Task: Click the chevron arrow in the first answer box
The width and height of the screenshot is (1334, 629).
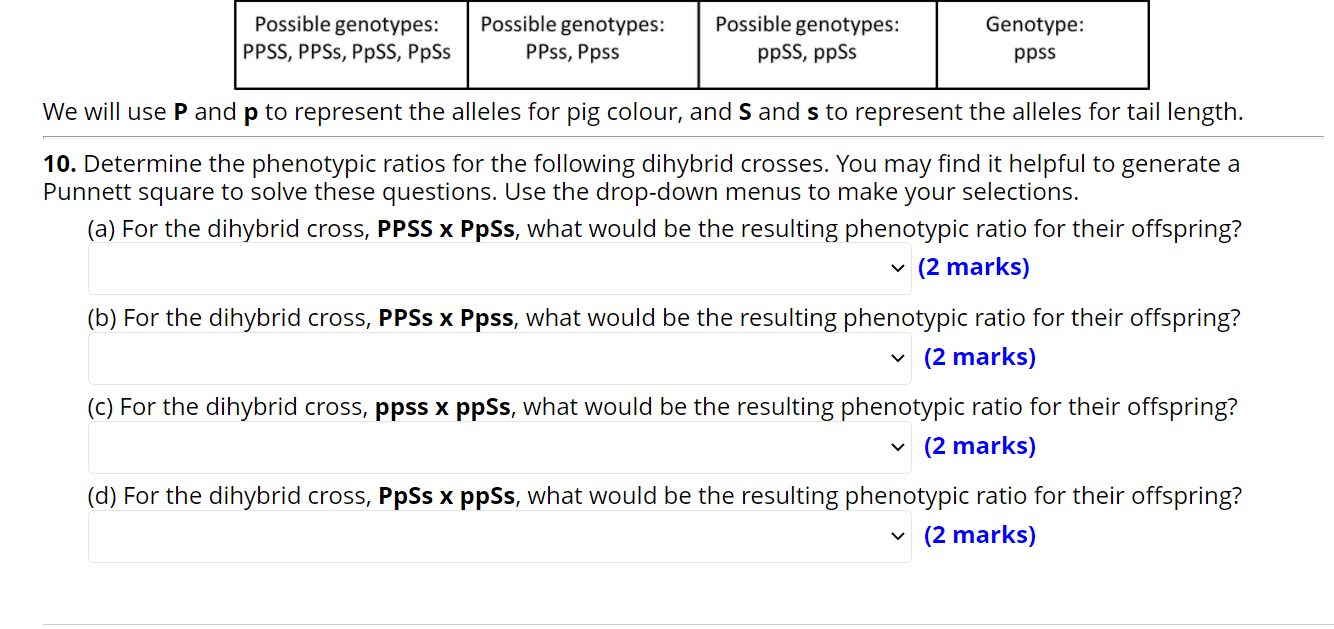Action: (898, 268)
